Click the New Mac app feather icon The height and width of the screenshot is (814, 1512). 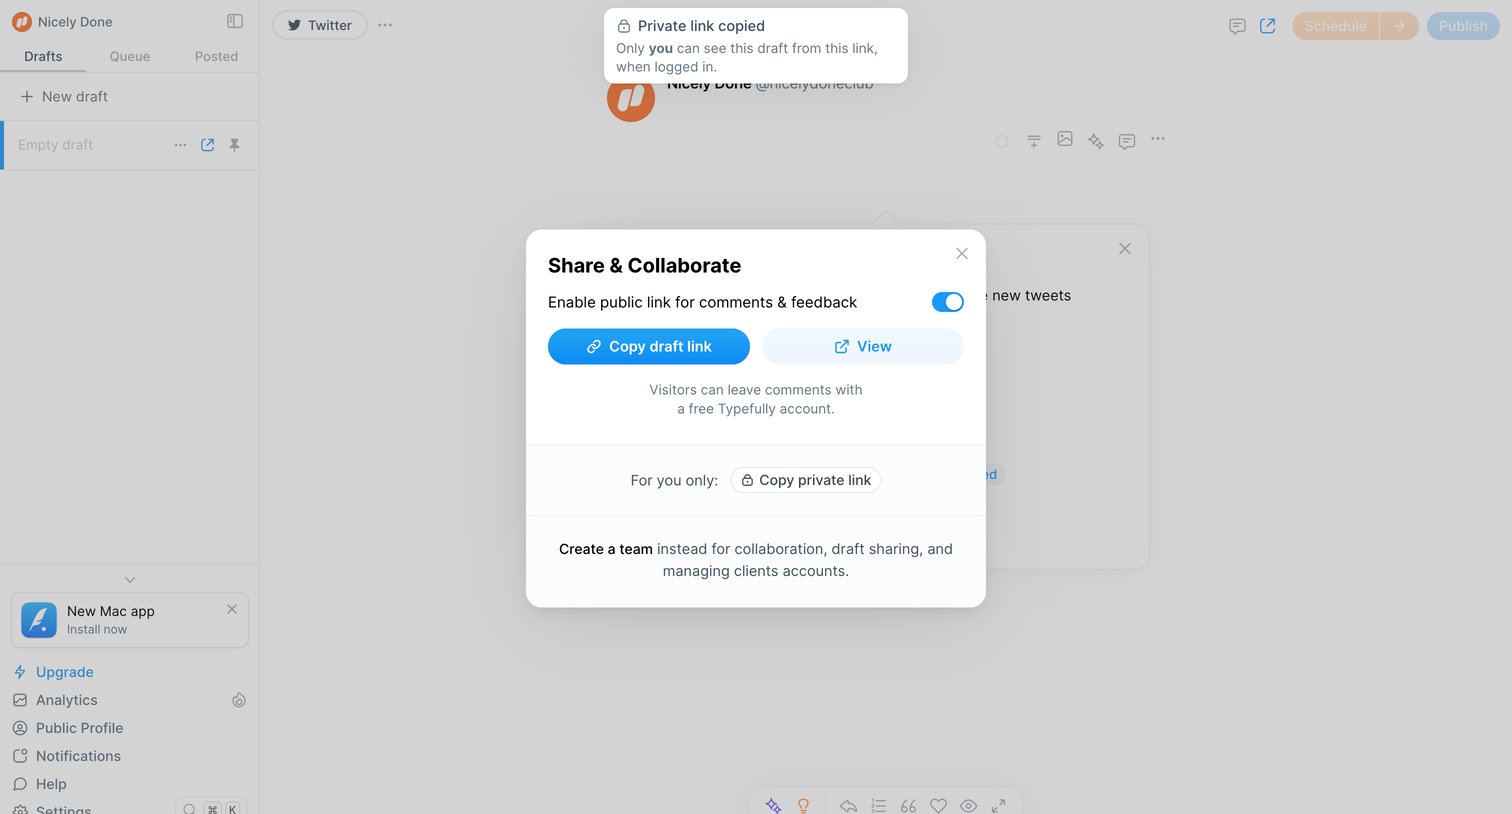tap(39, 620)
